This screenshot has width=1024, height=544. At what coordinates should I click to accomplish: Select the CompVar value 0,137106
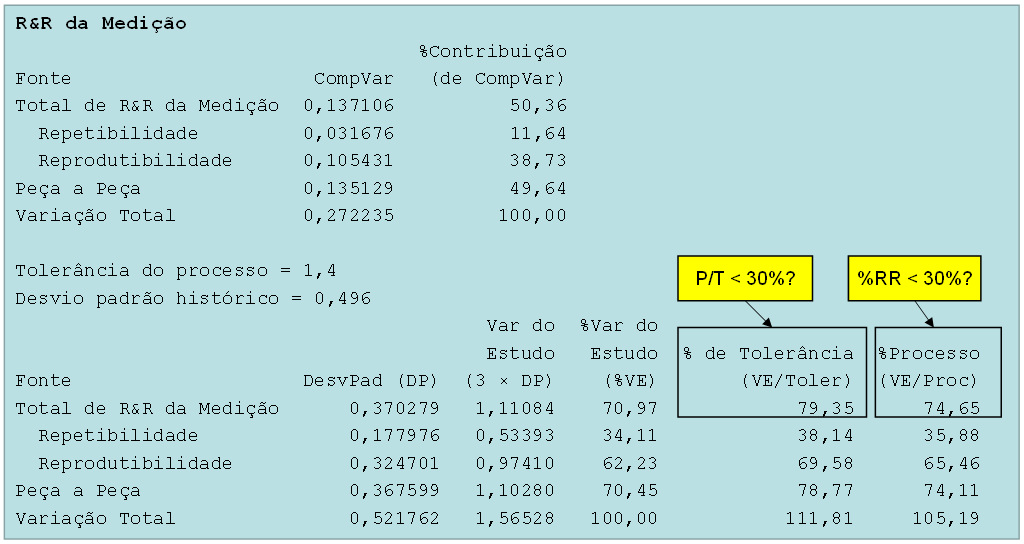click(349, 106)
